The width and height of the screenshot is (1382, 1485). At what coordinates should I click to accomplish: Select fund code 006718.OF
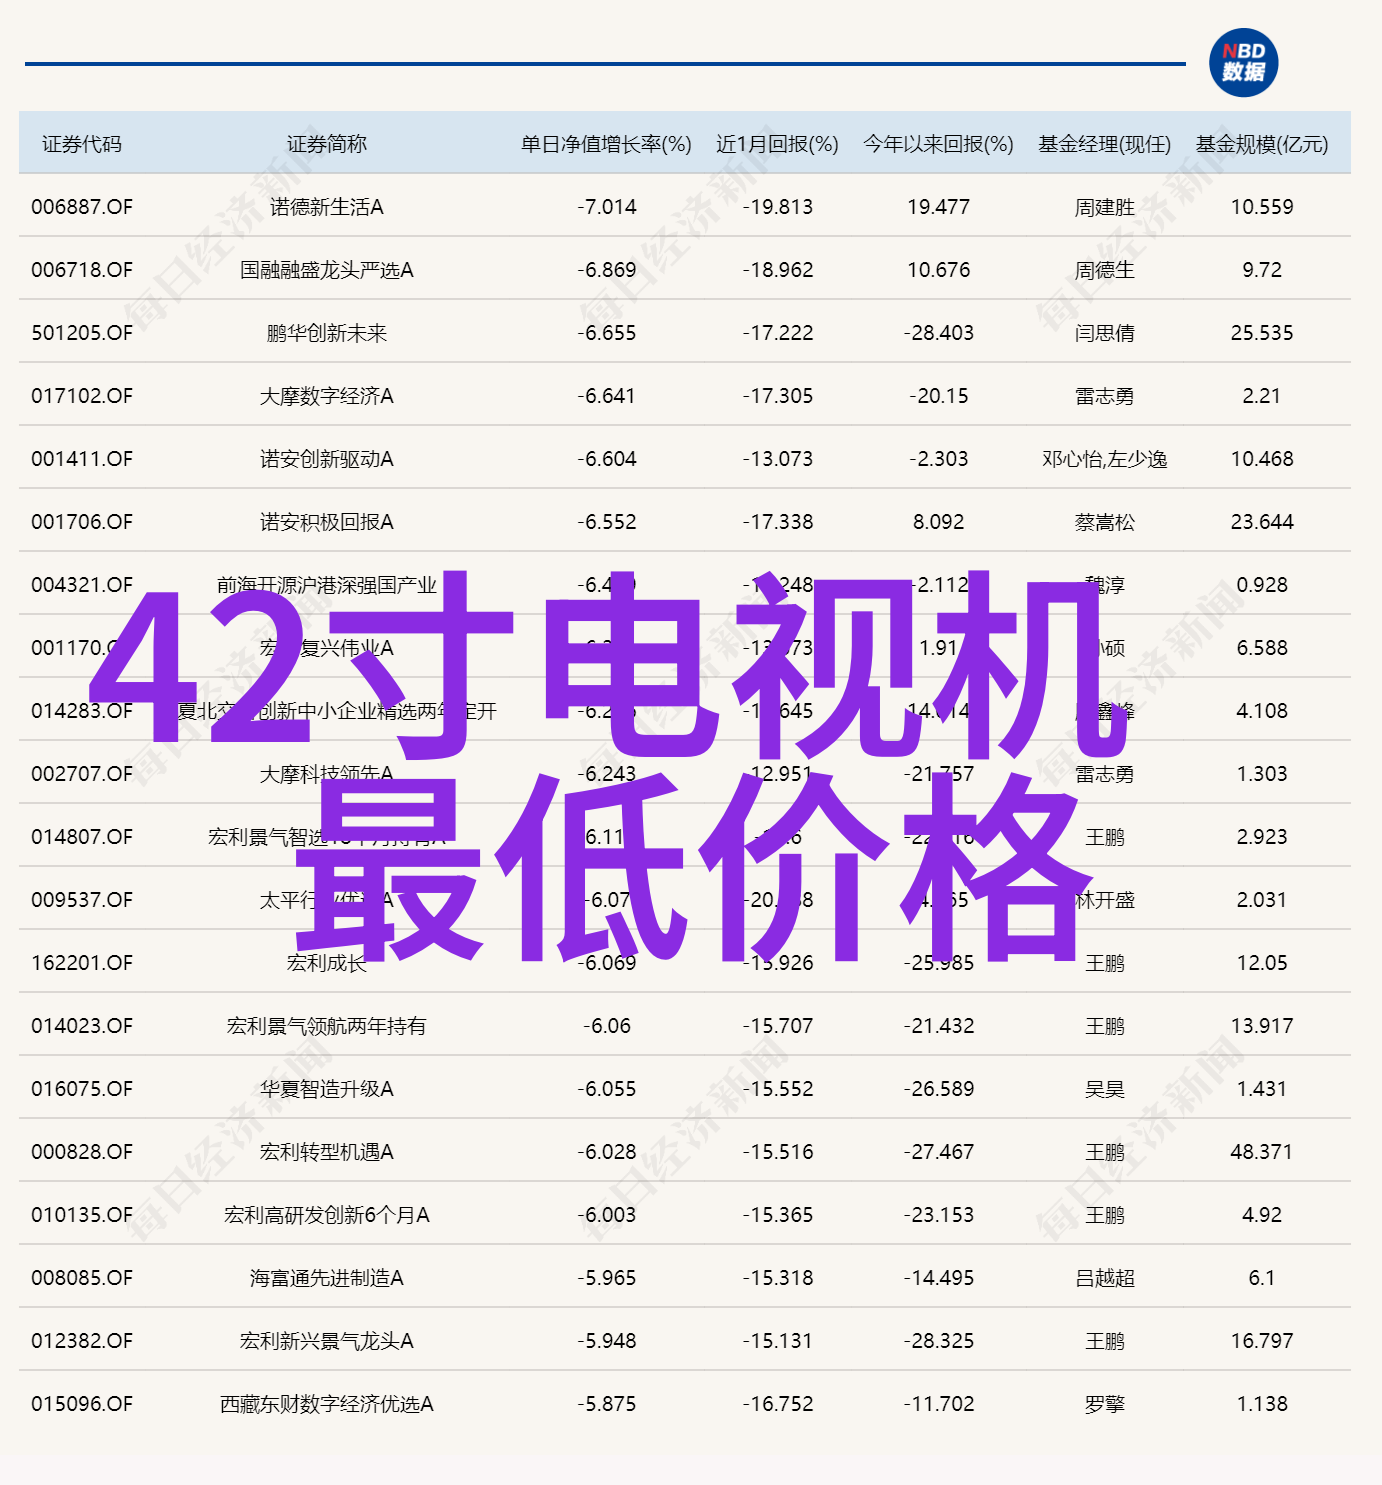[82, 270]
